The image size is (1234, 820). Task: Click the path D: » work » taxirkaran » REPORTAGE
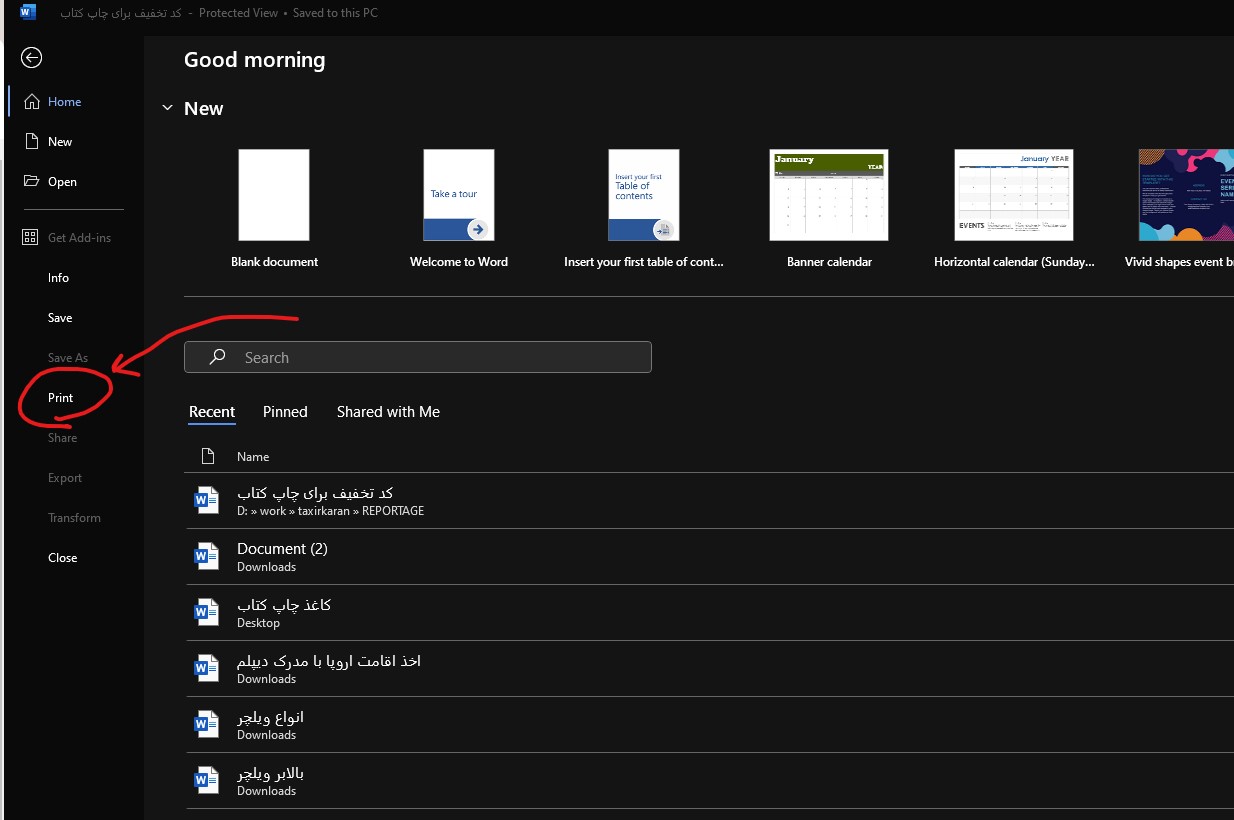pyautogui.click(x=330, y=511)
